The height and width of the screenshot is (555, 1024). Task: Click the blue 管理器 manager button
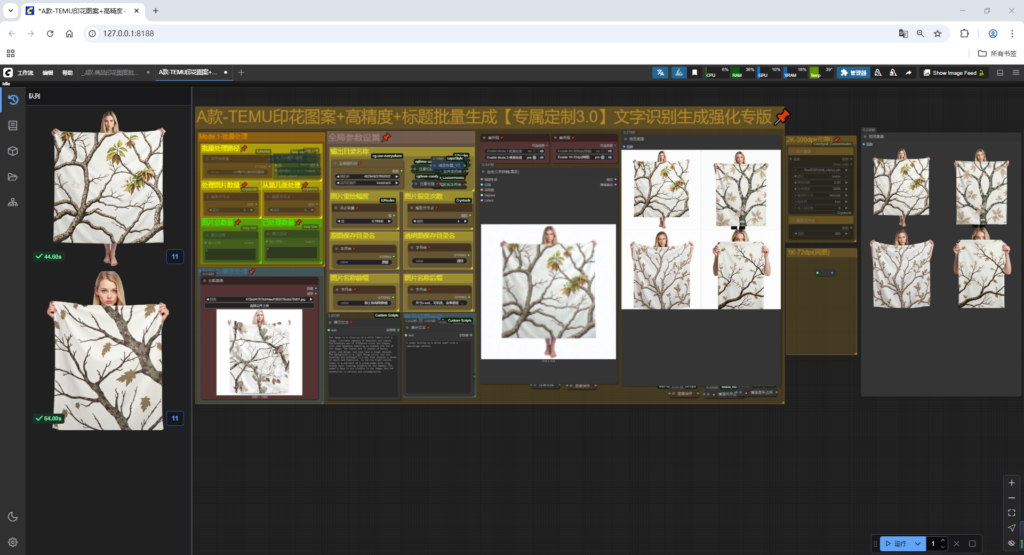853,73
